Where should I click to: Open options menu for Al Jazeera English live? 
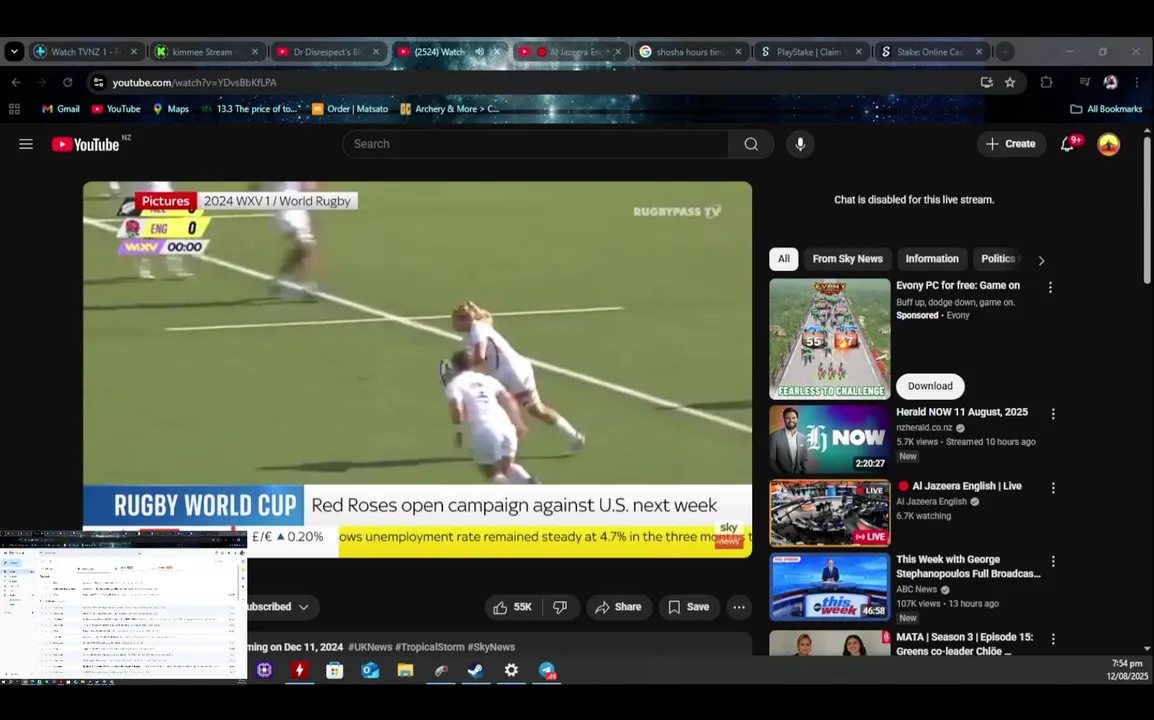click(1053, 488)
